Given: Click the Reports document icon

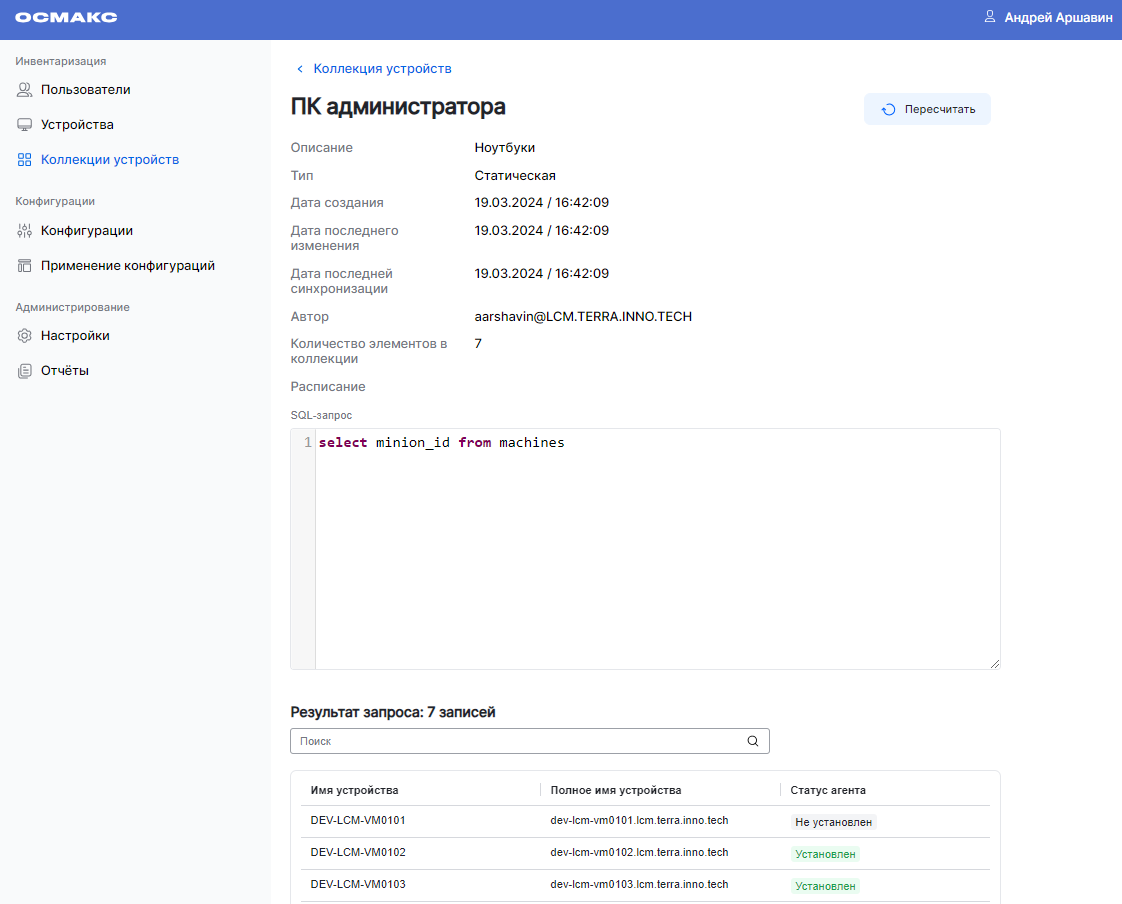Looking at the screenshot, I should pyautogui.click(x=25, y=371).
